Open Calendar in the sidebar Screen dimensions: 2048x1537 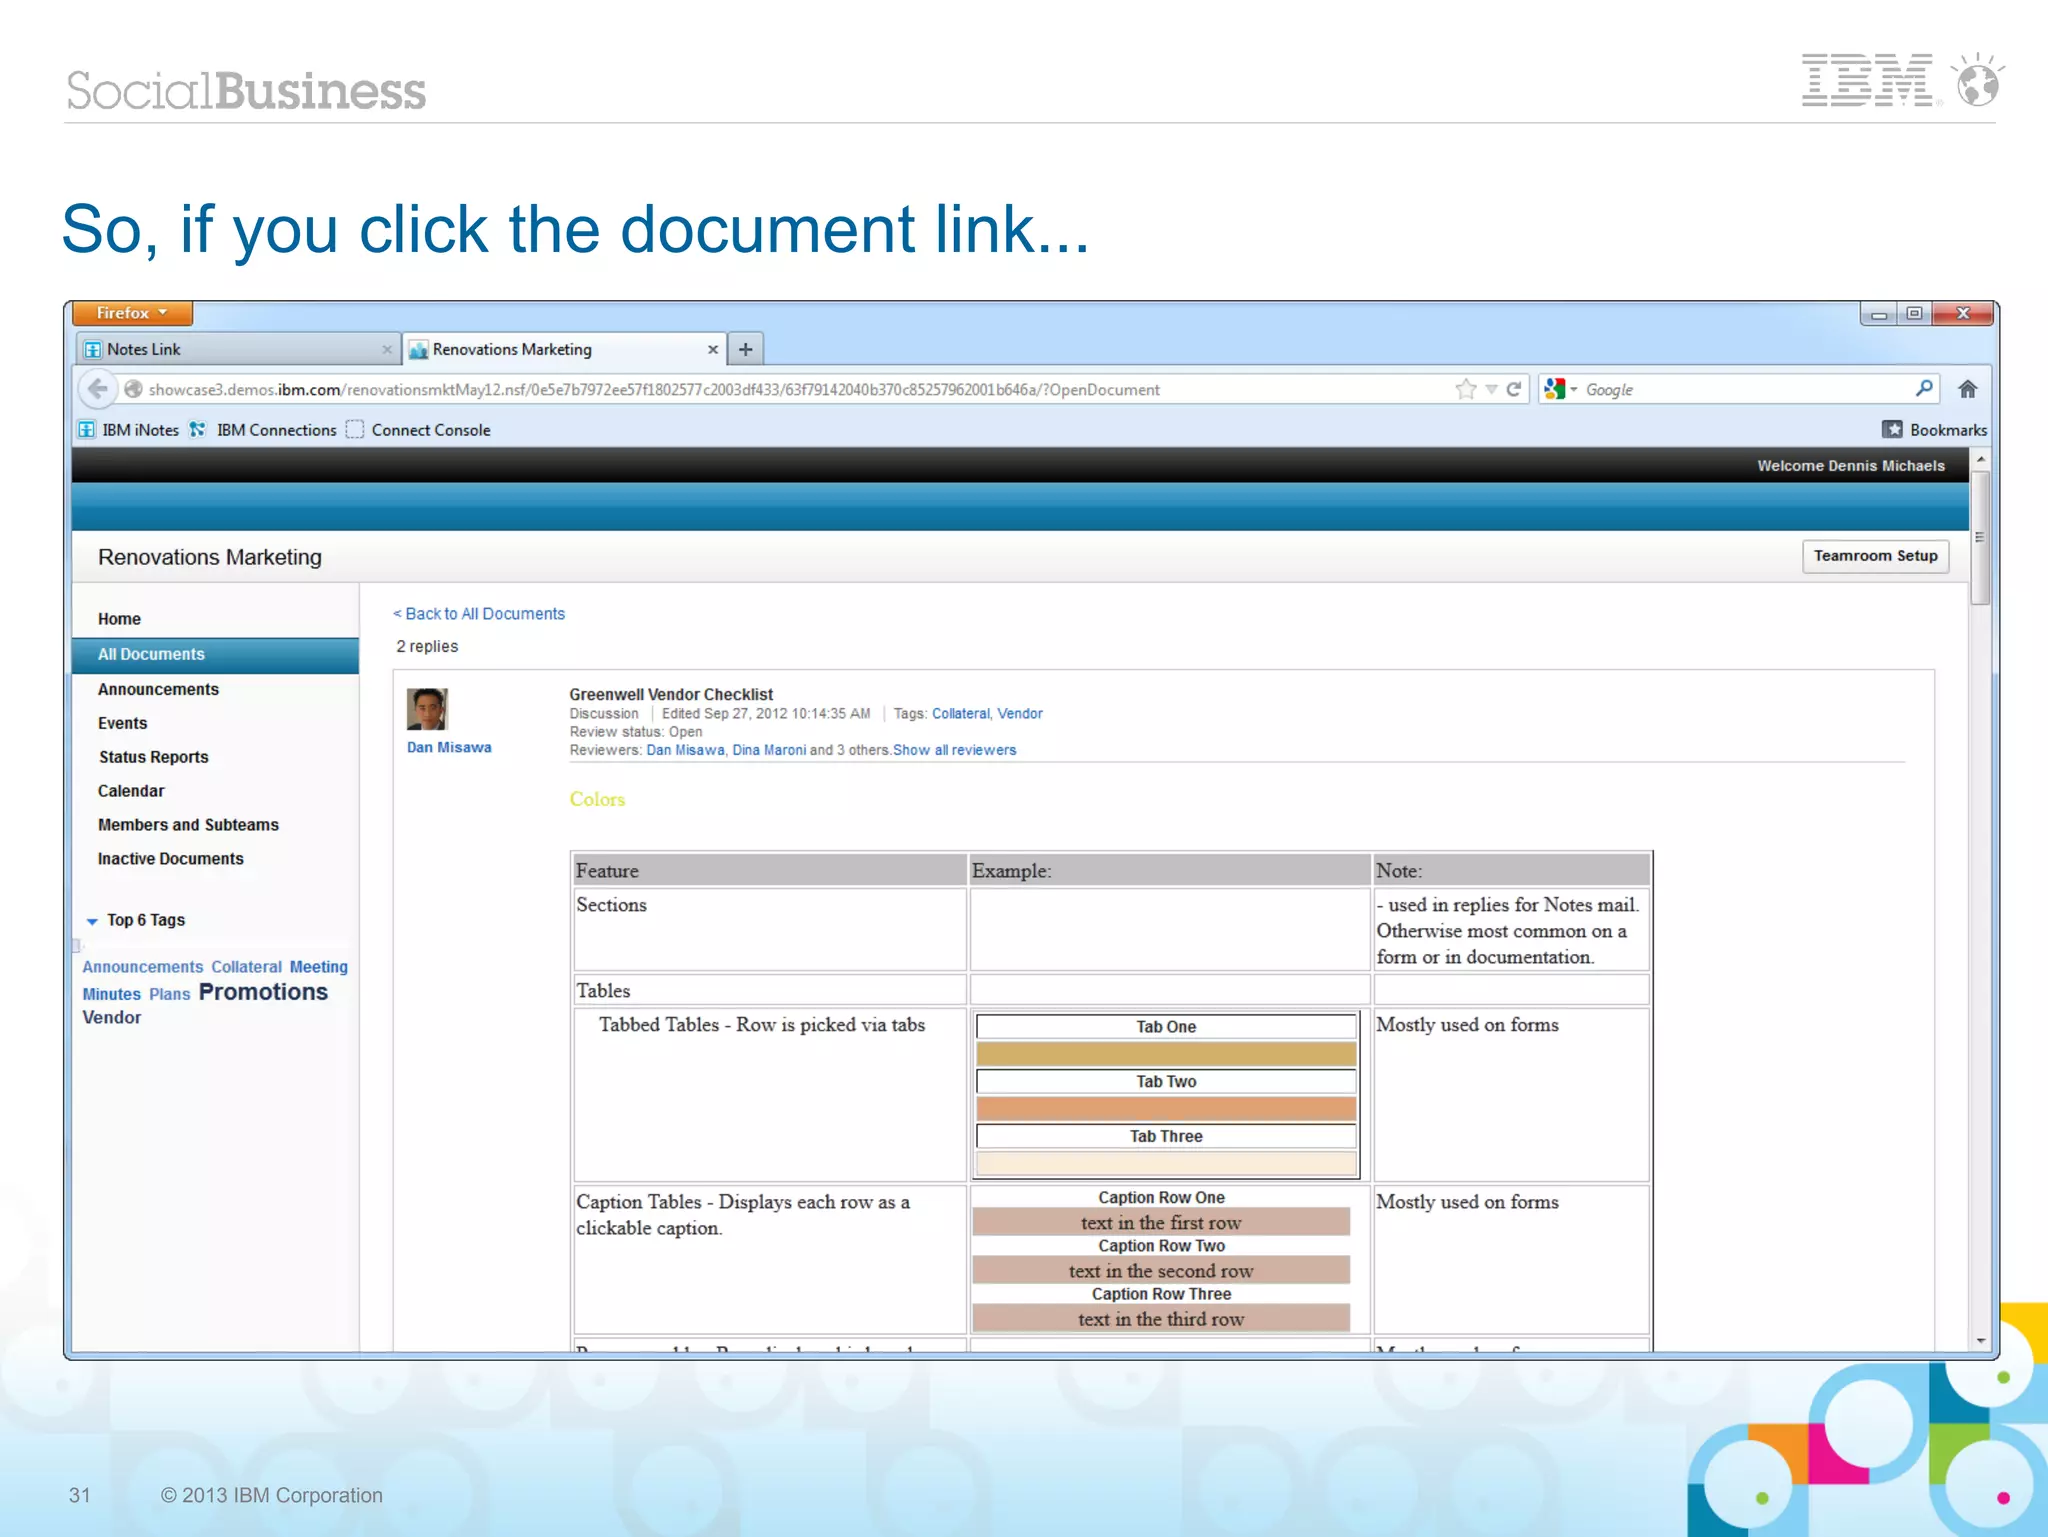[x=131, y=791]
